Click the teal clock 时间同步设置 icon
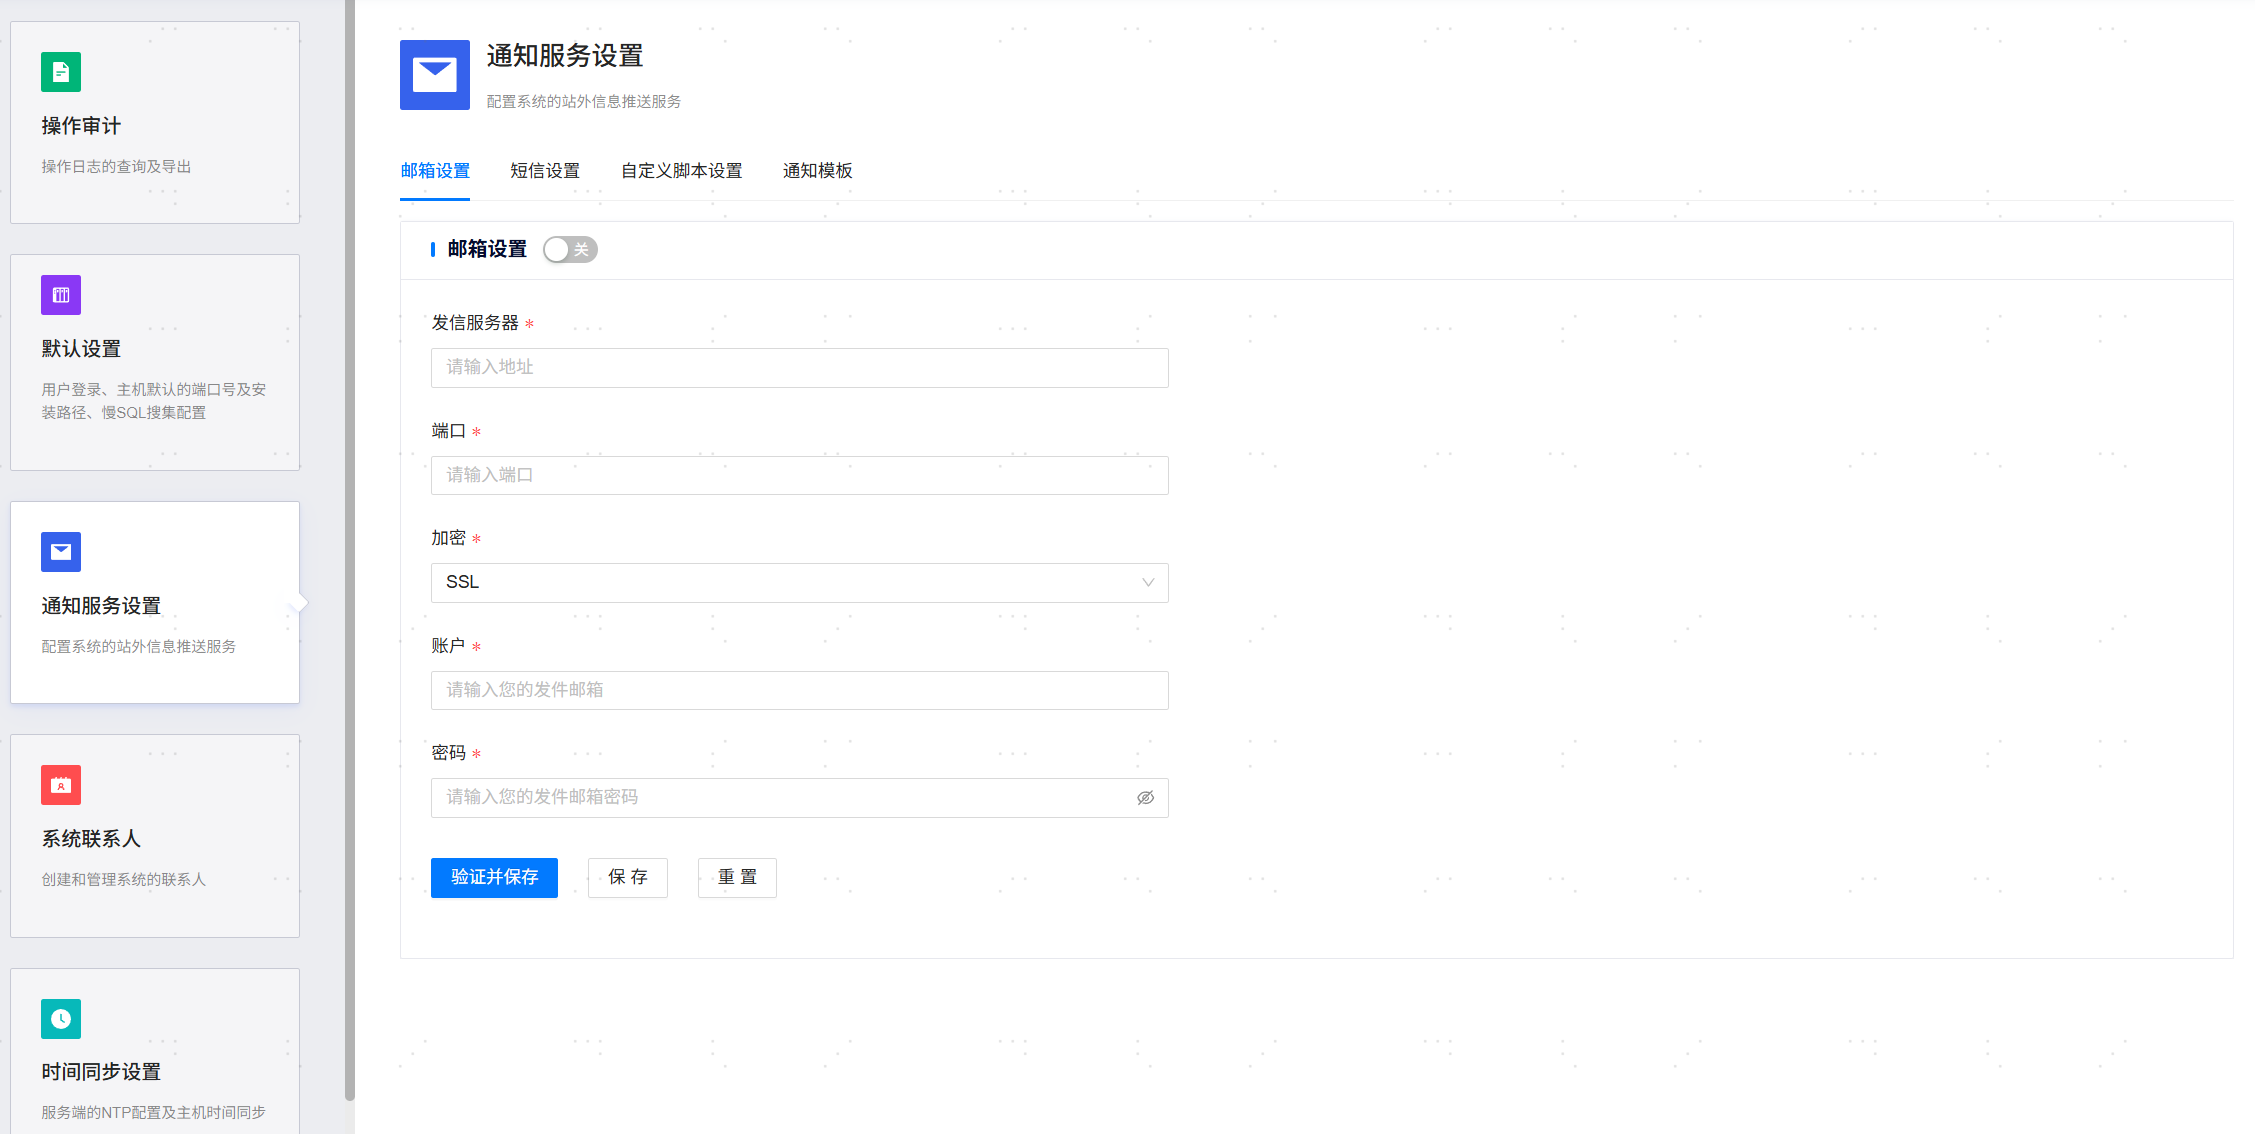 pyautogui.click(x=61, y=1019)
